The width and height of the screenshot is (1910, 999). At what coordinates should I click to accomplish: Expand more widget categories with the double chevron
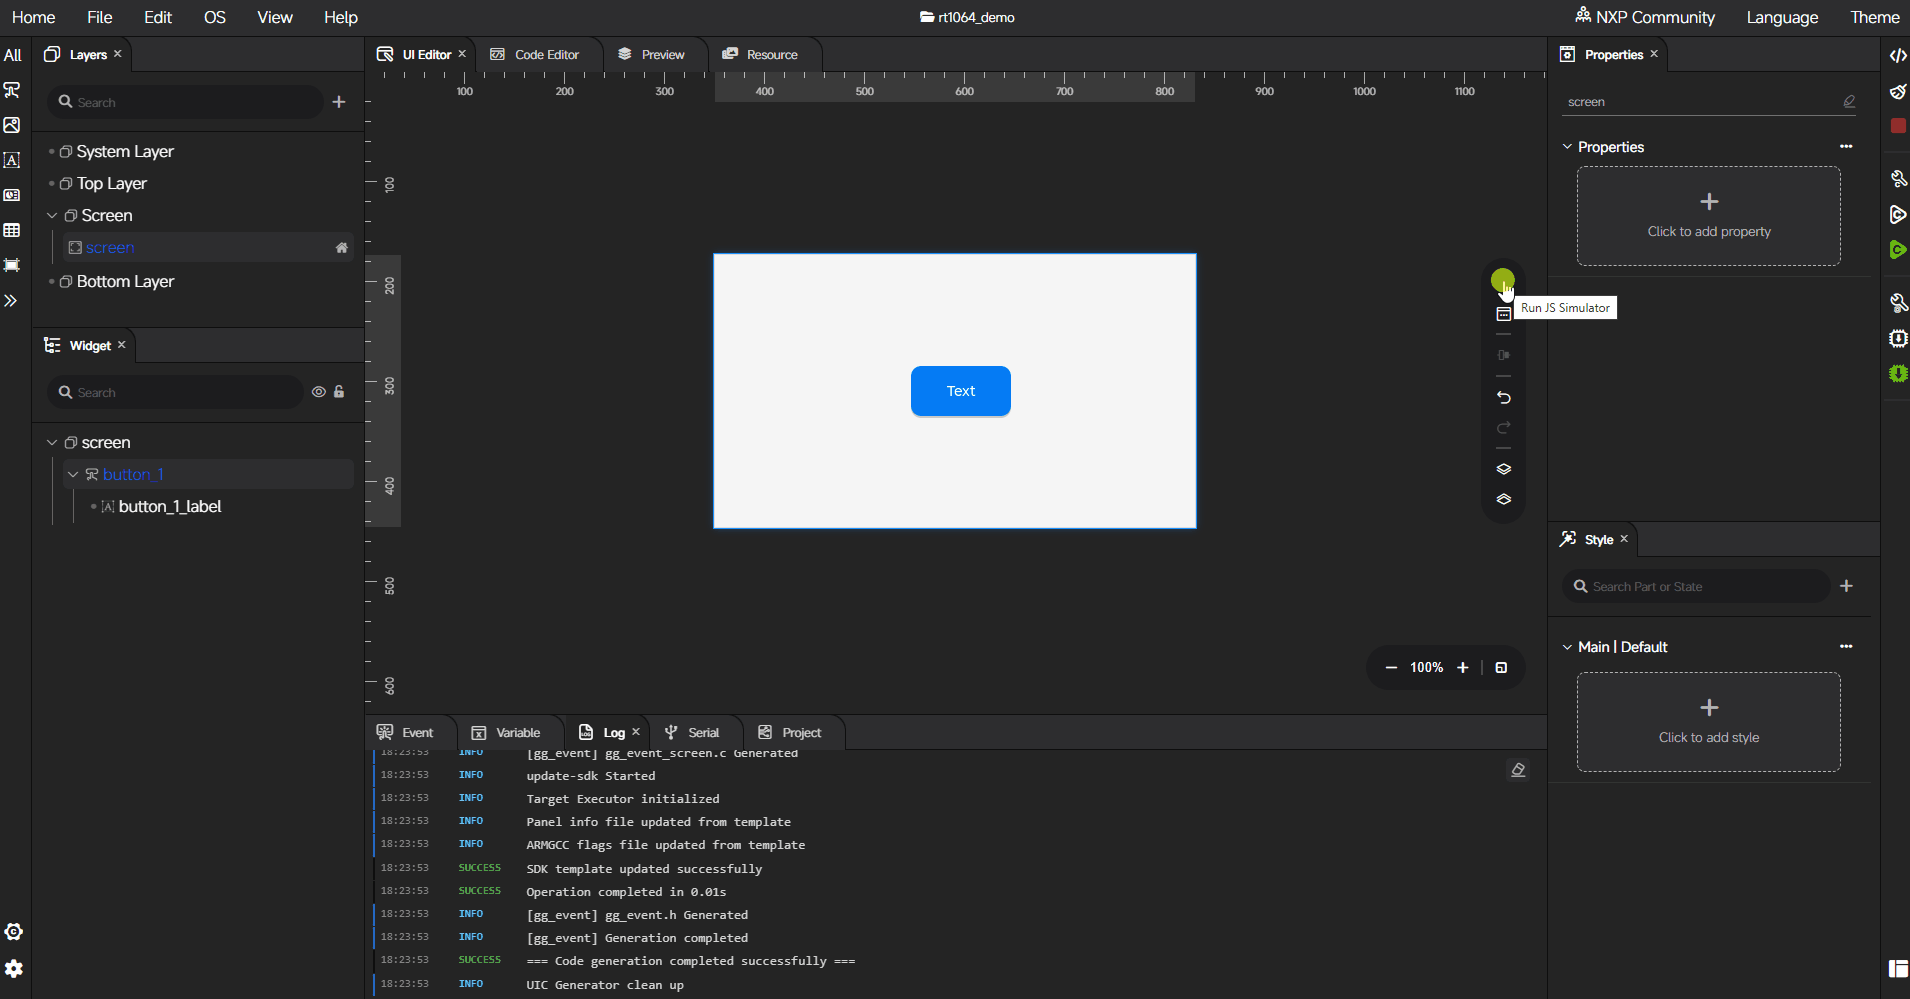click(11, 300)
